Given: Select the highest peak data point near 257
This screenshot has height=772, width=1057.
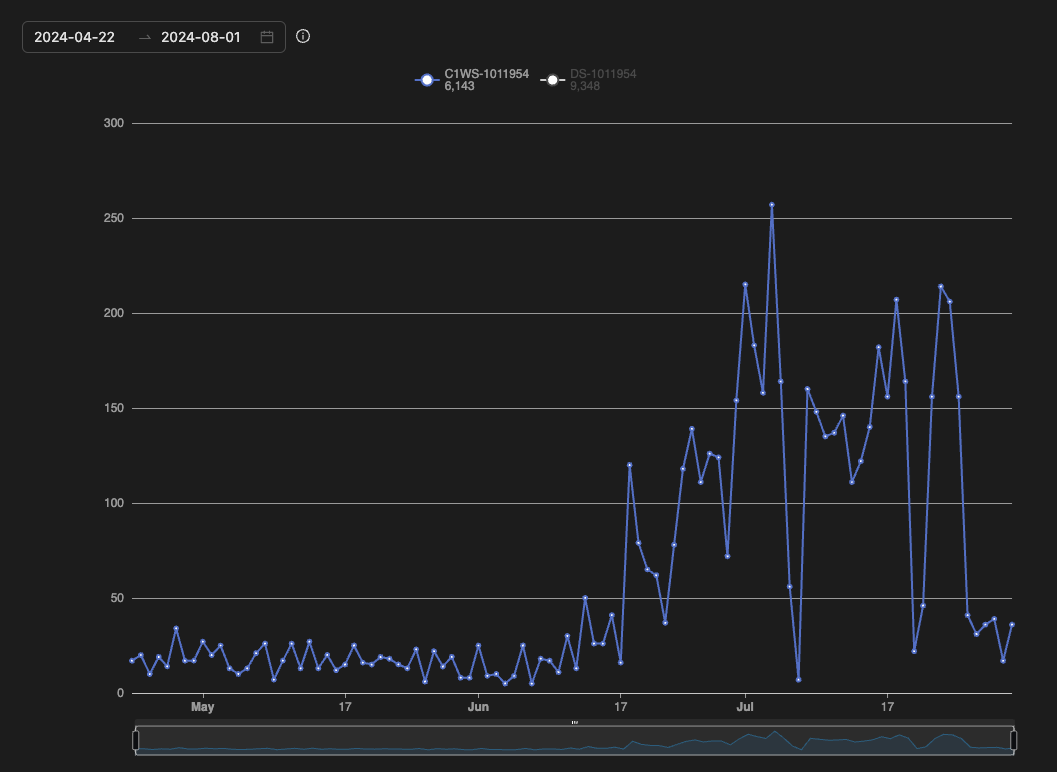Looking at the screenshot, I should coord(771,204).
